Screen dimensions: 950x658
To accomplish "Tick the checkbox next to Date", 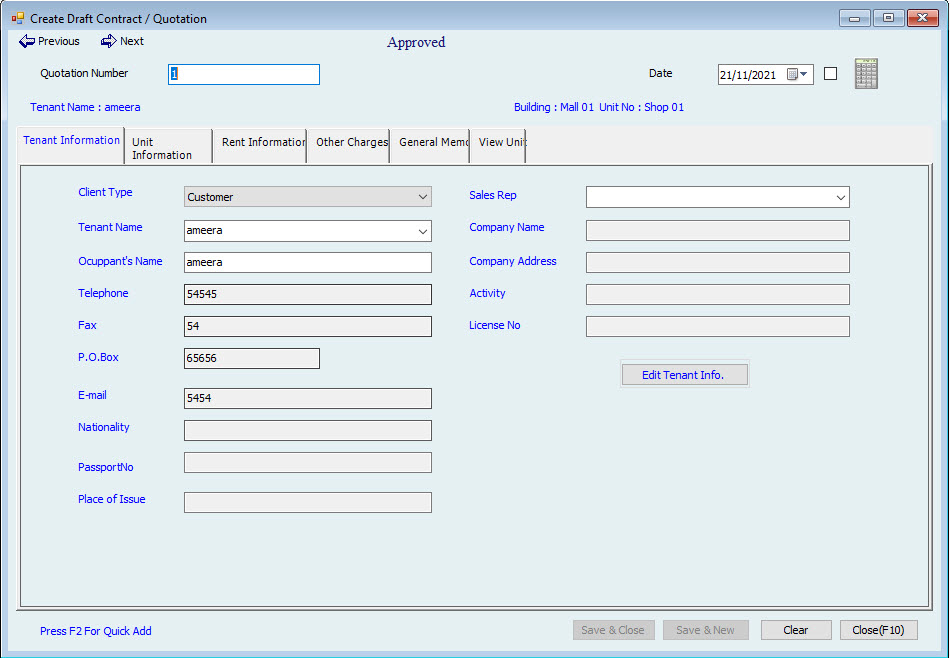I will [830, 74].
